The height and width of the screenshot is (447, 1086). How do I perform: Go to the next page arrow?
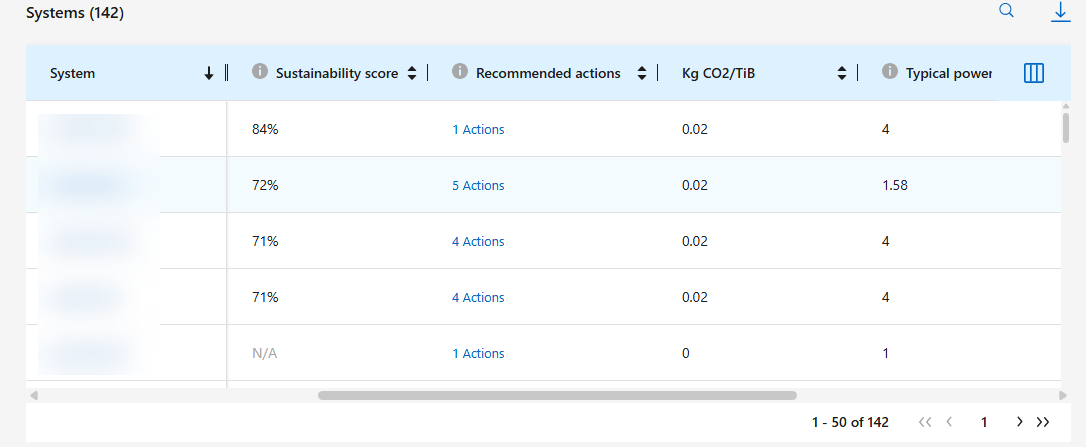(x=1019, y=422)
